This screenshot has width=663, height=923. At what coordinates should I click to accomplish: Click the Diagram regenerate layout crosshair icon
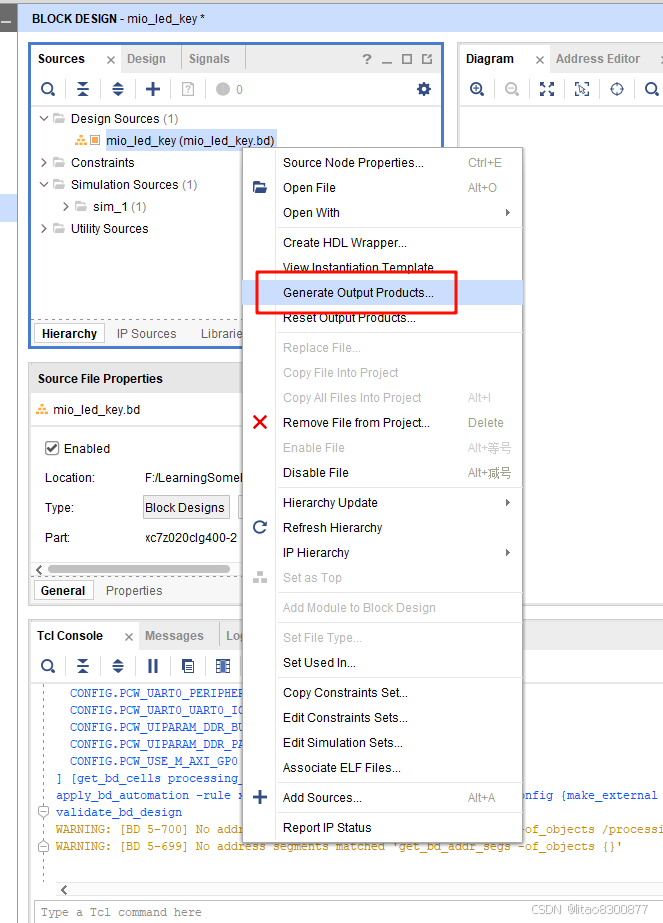tap(616, 89)
